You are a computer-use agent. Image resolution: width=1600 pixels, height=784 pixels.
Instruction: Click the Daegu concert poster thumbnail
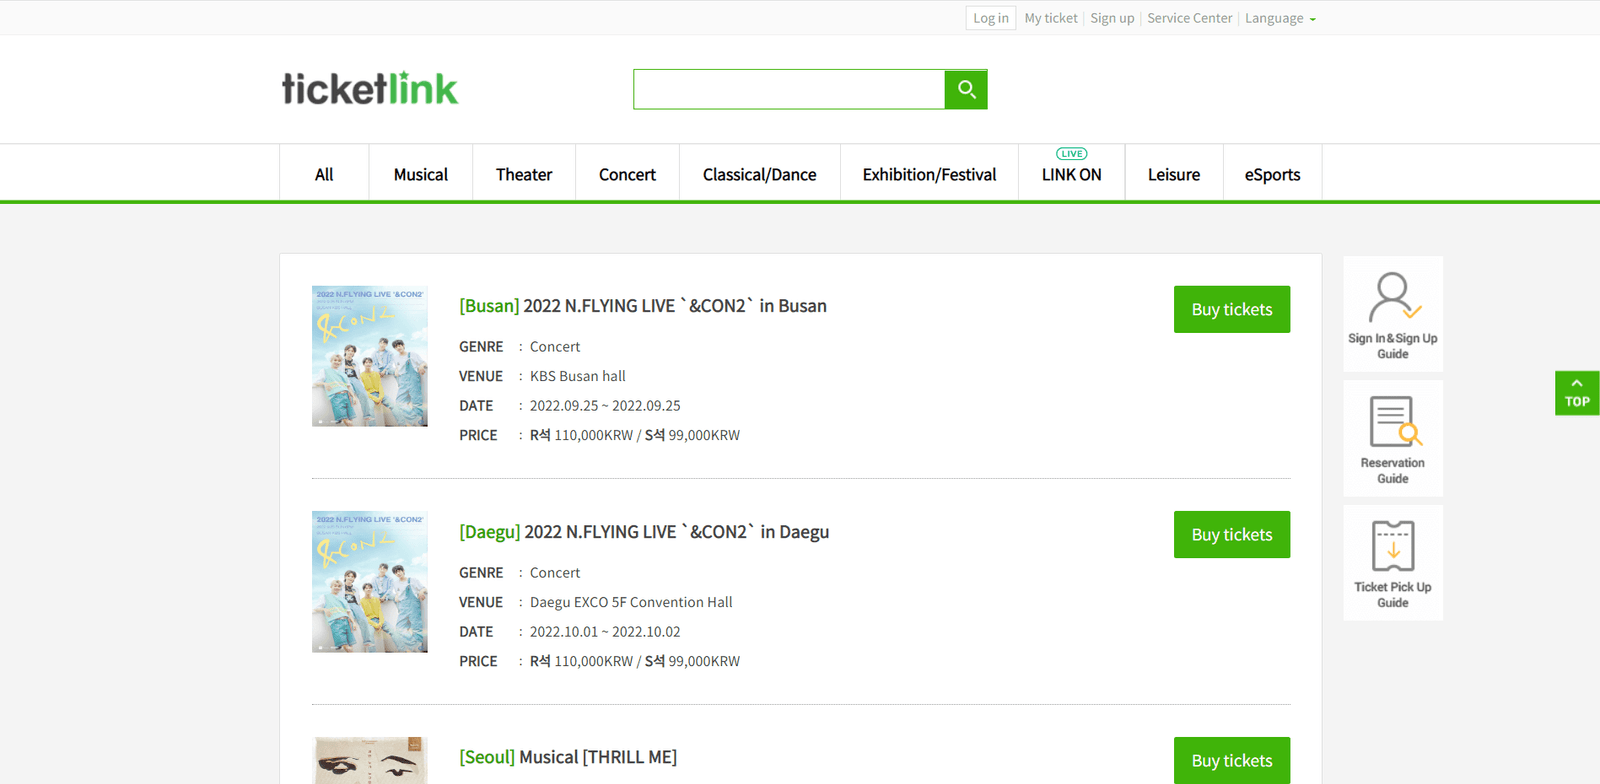370,582
